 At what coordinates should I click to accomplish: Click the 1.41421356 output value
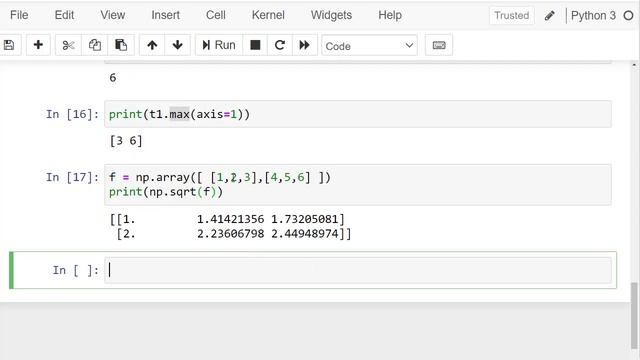(x=230, y=219)
